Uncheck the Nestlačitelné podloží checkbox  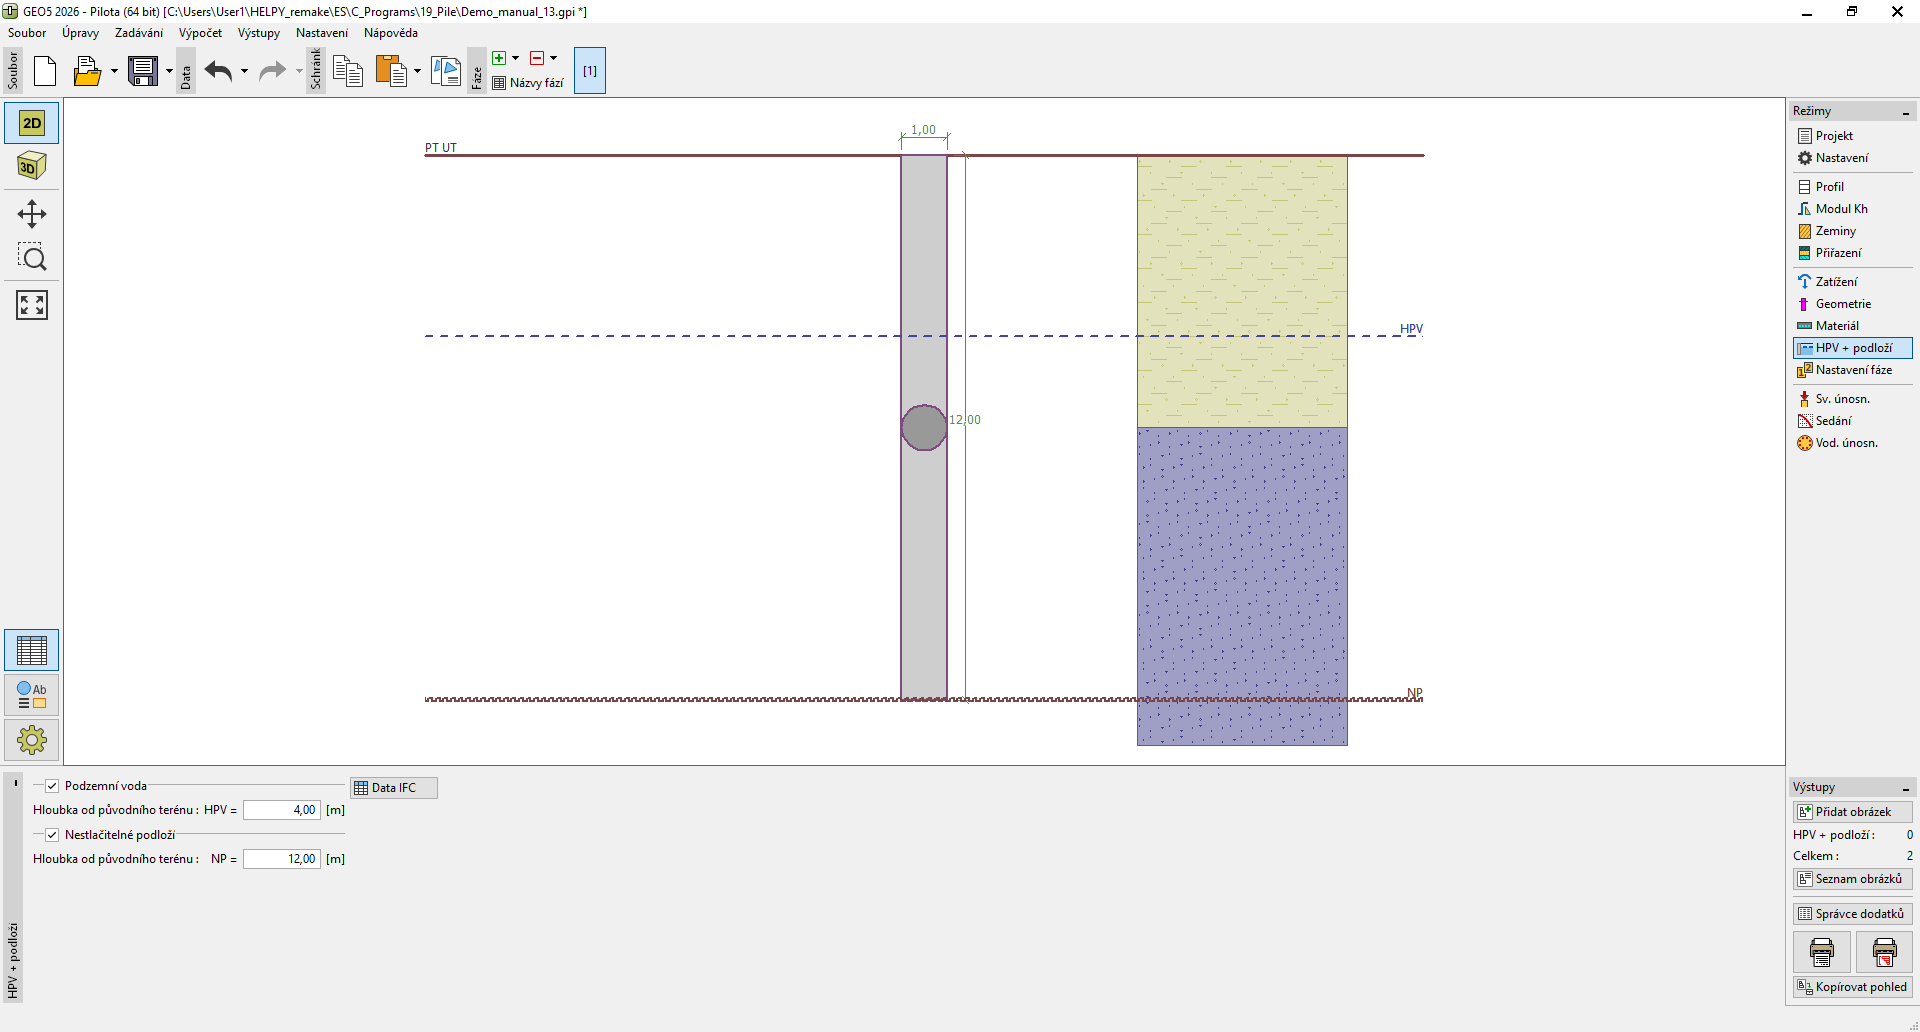[52, 835]
